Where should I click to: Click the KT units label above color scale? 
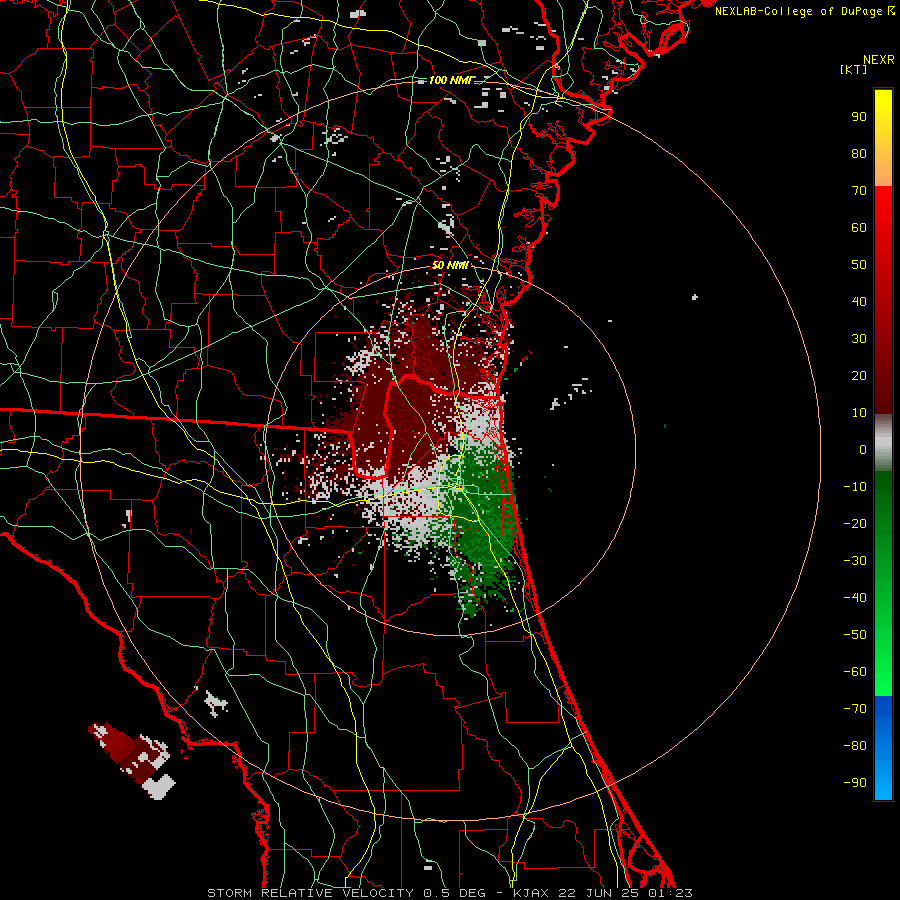pos(853,69)
